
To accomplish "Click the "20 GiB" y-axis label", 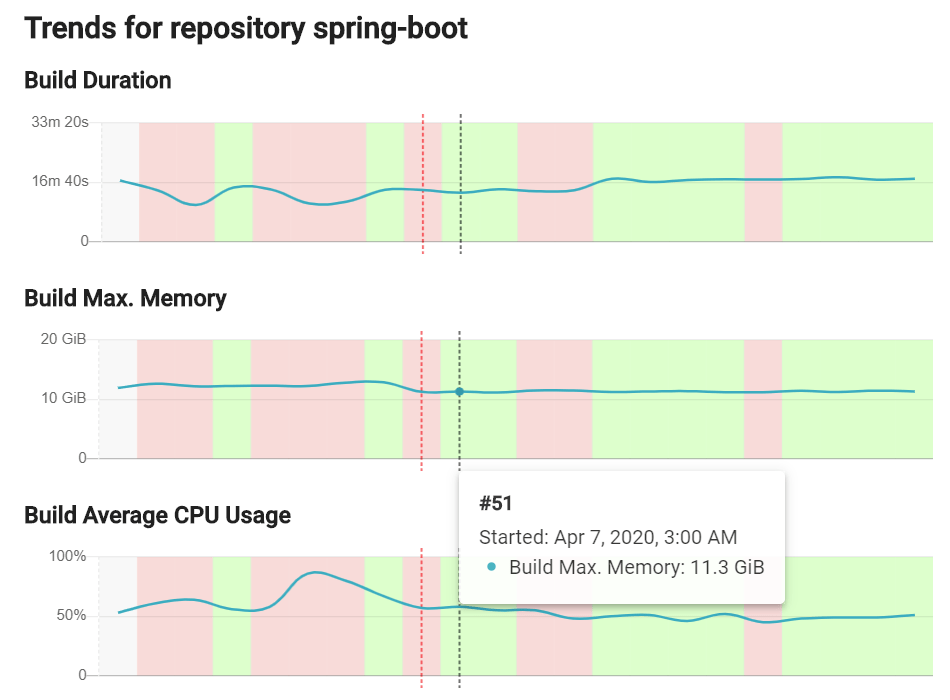I will [x=63, y=339].
